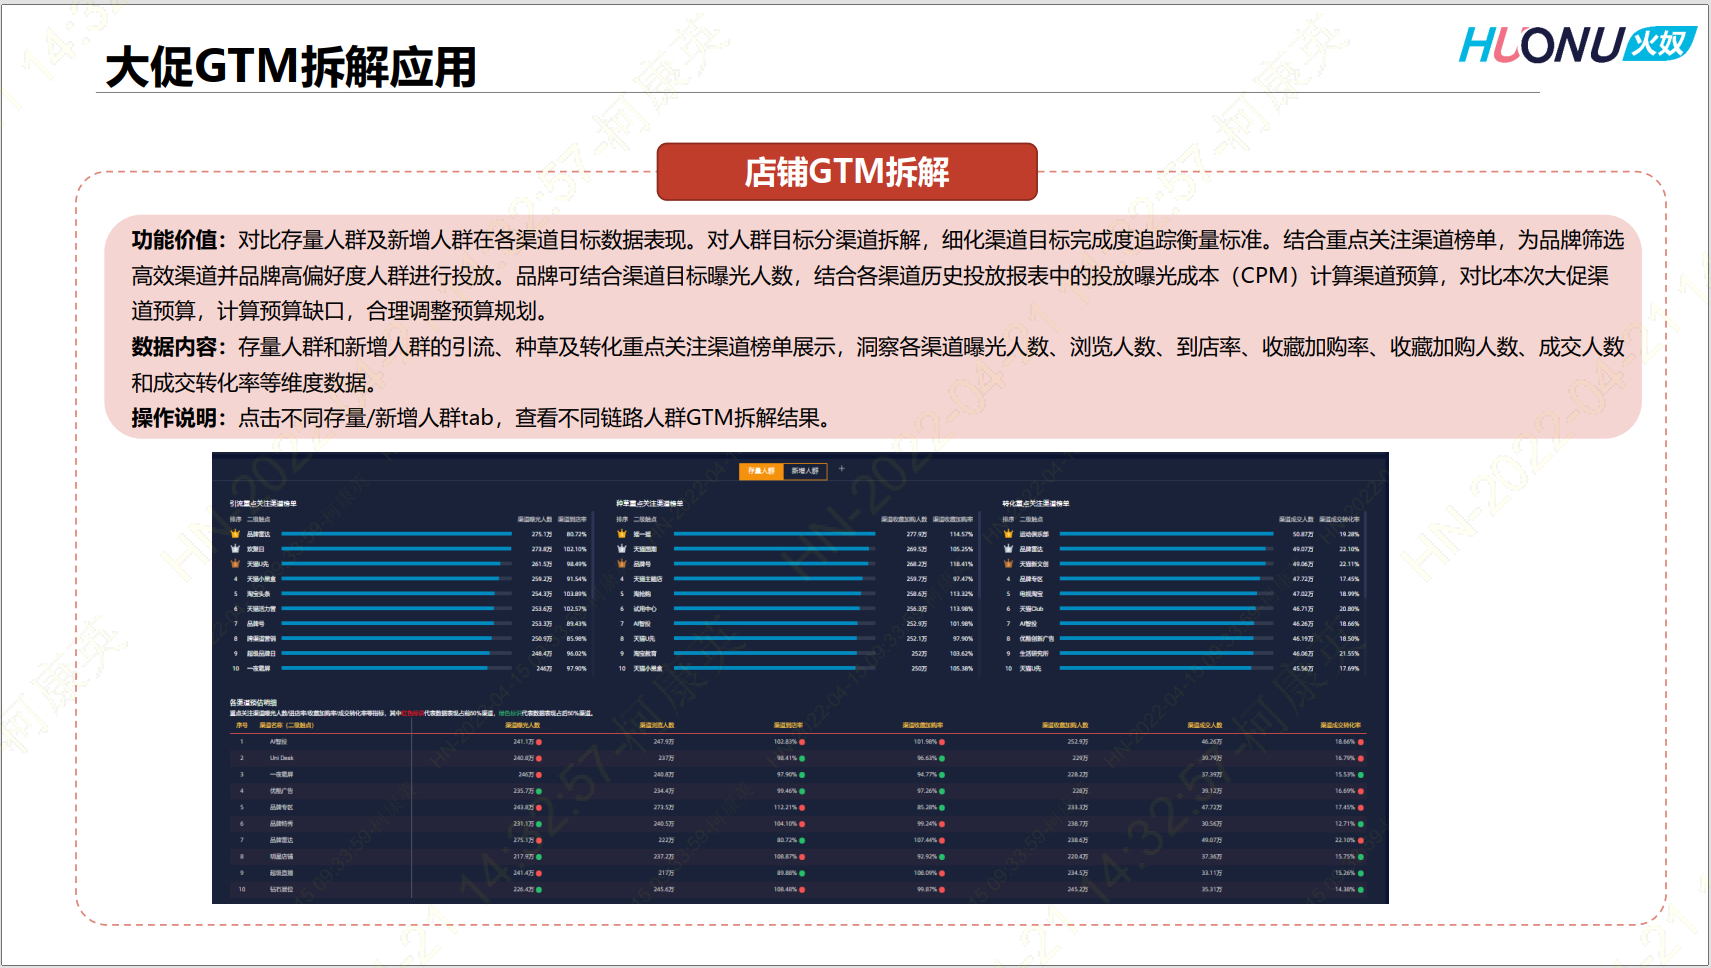Click red status dot beside 102.83% in table
Image resolution: width=1711 pixels, height=968 pixels.
(x=802, y=742)
